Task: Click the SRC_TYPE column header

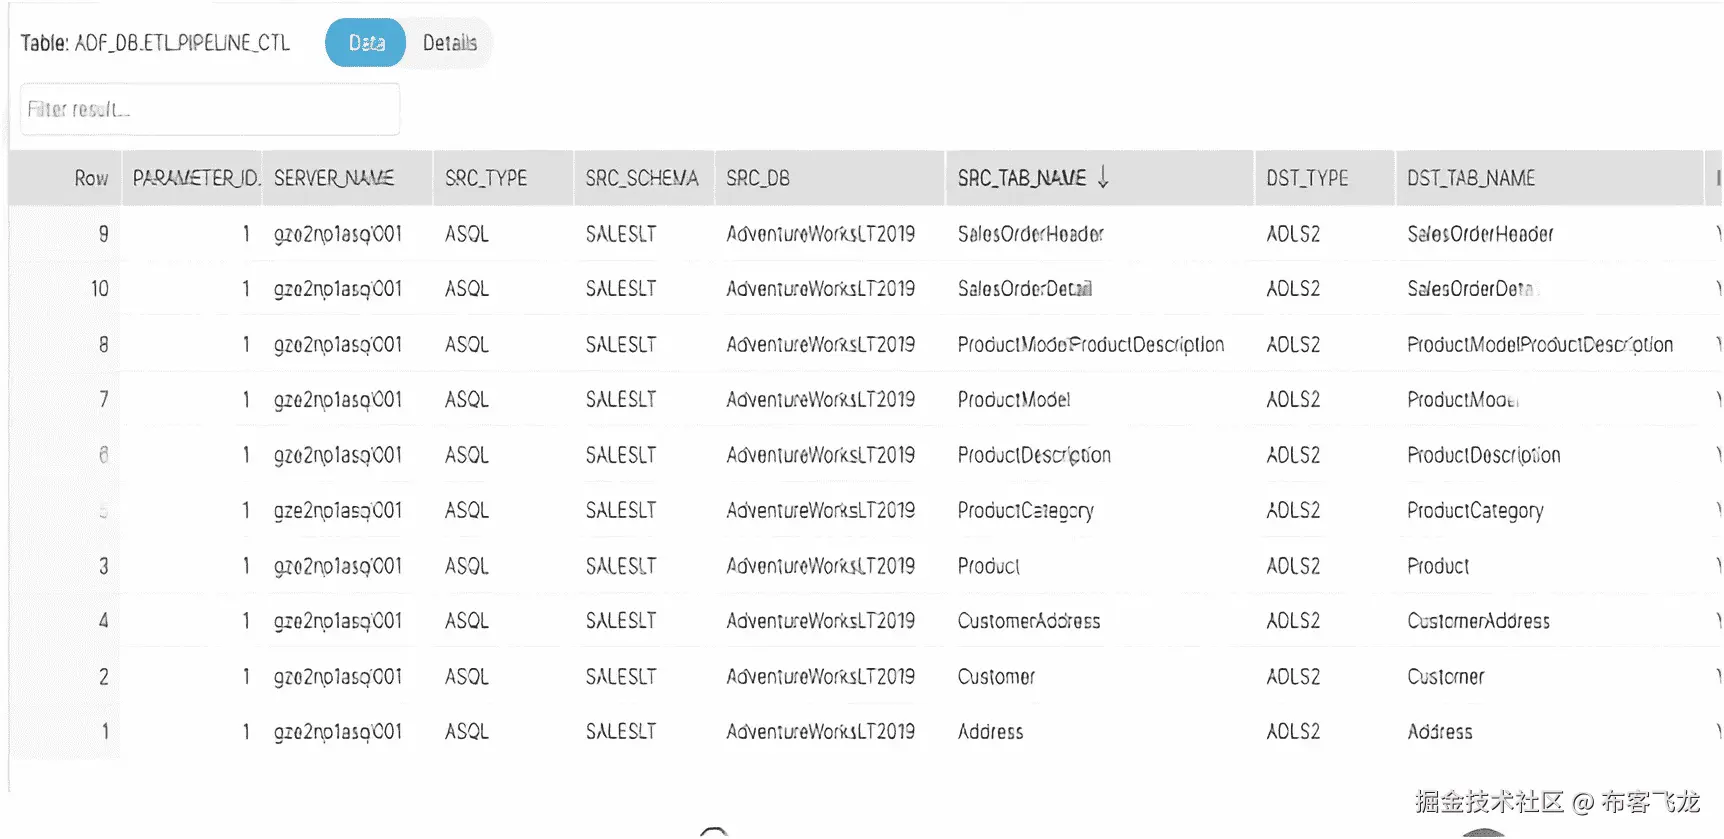Action: 486,178
